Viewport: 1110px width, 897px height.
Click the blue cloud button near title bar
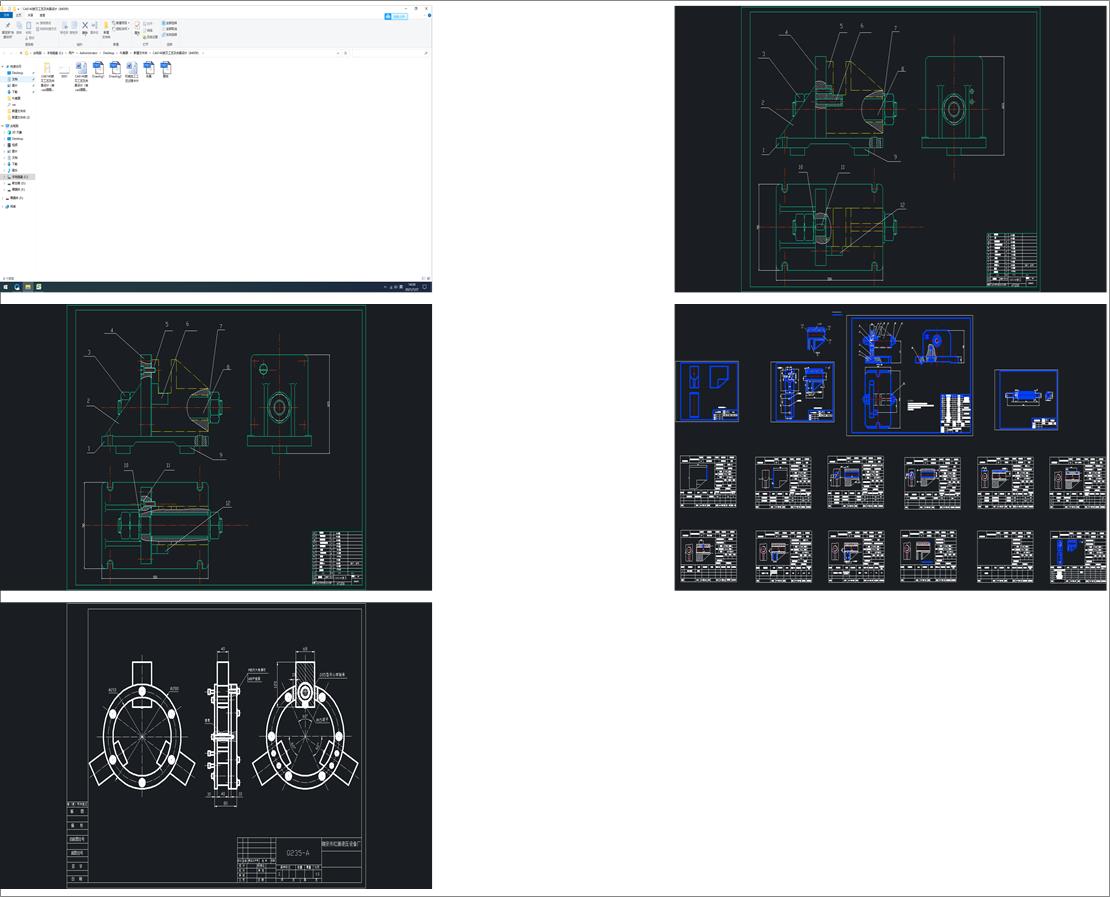[396, 16]
